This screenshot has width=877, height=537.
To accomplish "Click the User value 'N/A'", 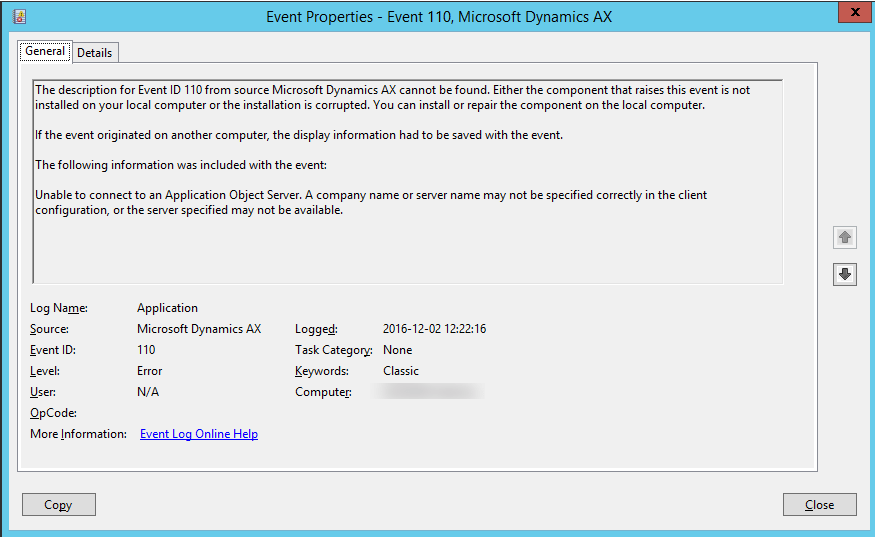I will 148,392.
